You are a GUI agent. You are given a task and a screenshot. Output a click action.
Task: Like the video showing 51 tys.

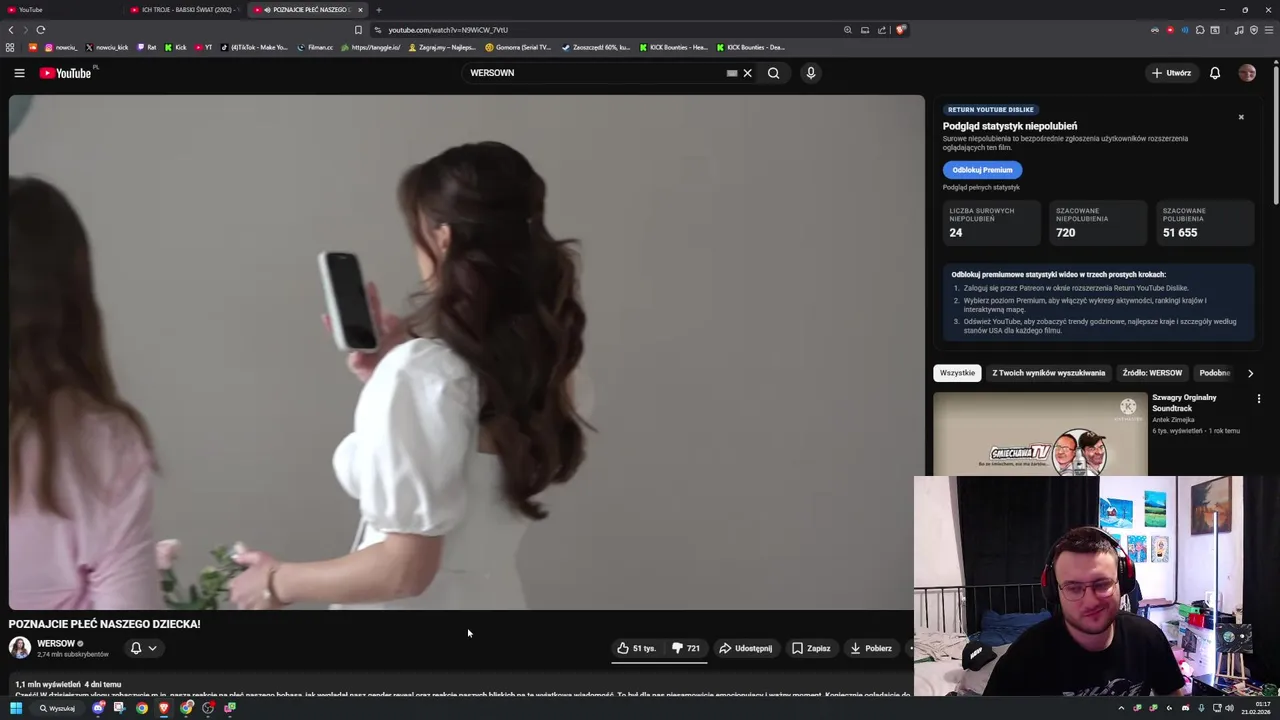636,648
